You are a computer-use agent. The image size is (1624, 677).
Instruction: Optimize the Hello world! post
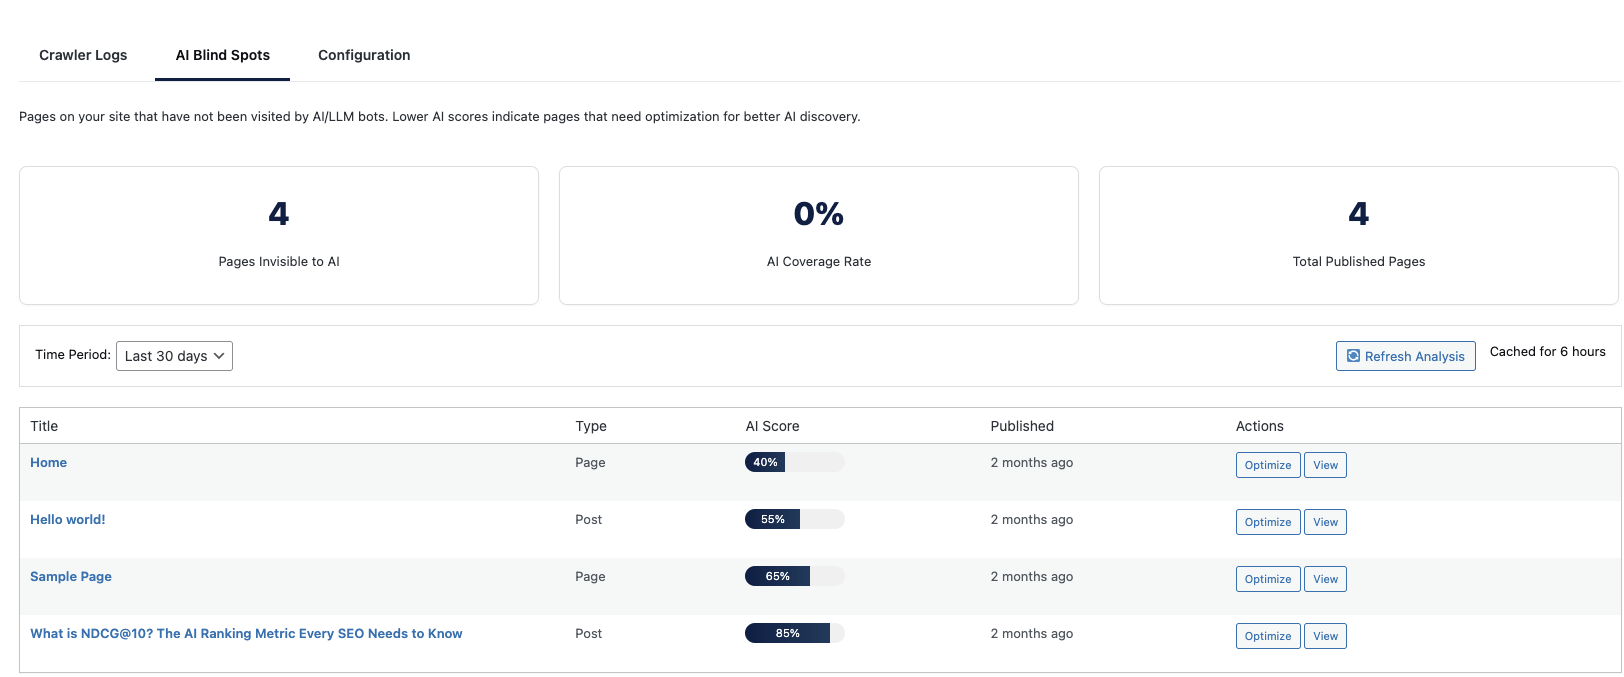(x=1267, y=522)
